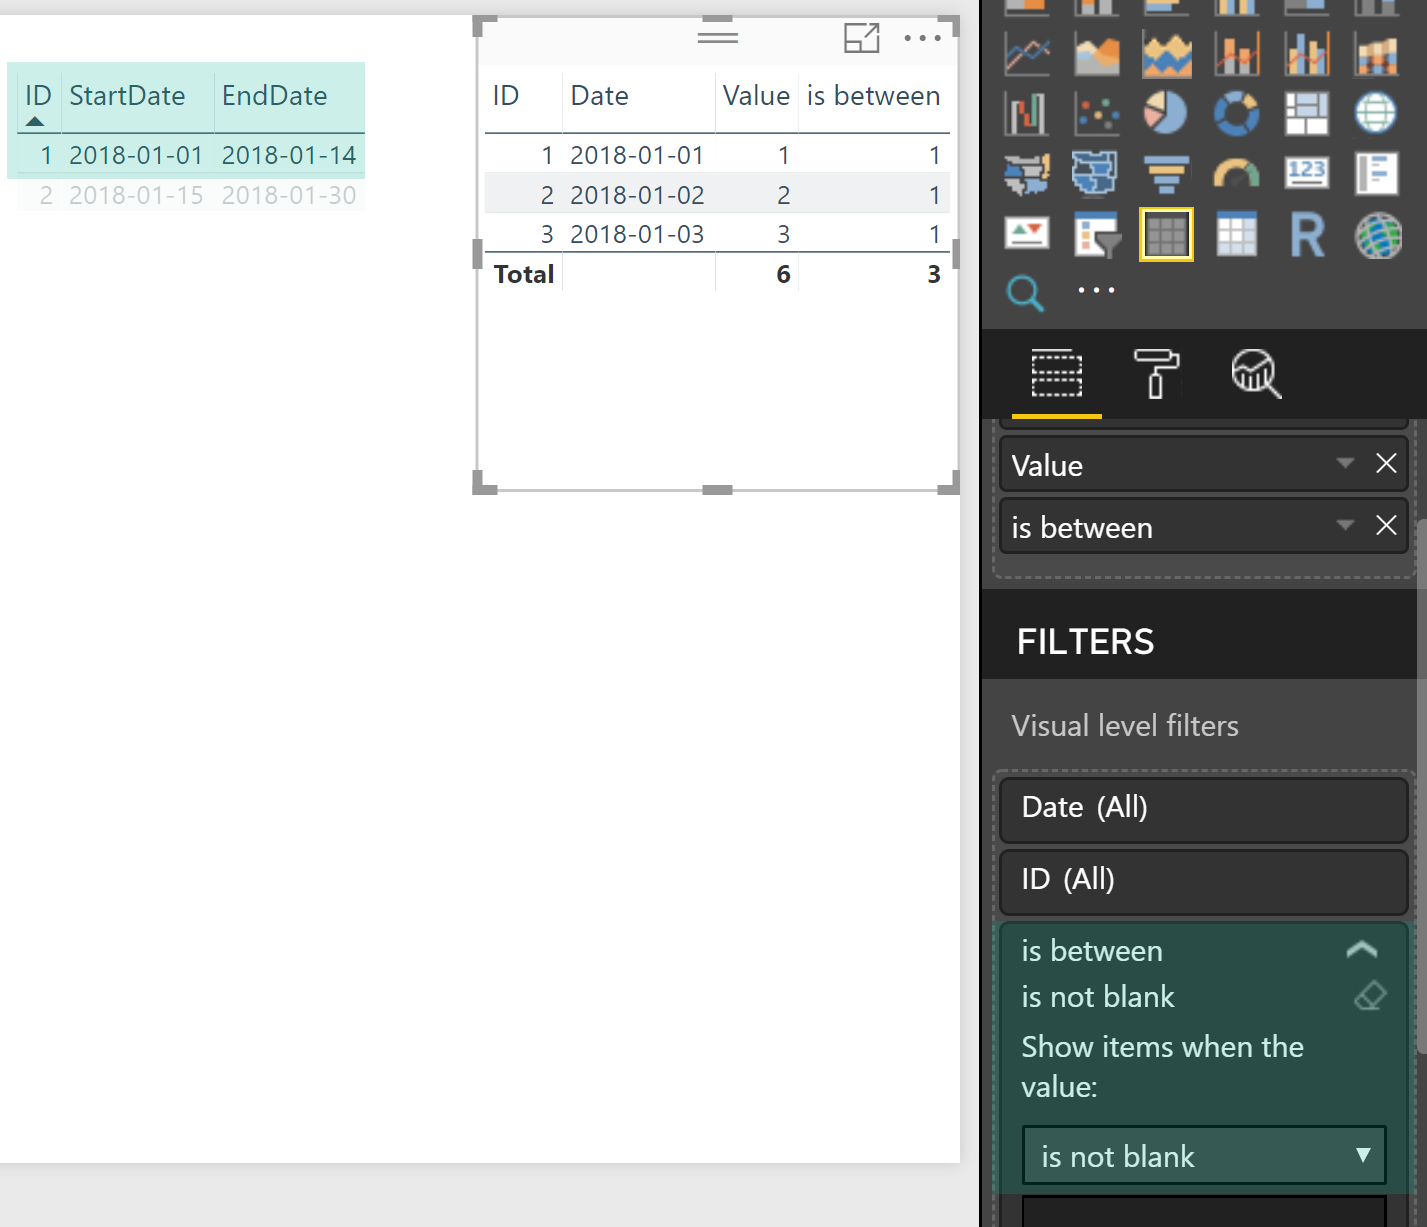Sort by the Date column header

click(599, 96)
